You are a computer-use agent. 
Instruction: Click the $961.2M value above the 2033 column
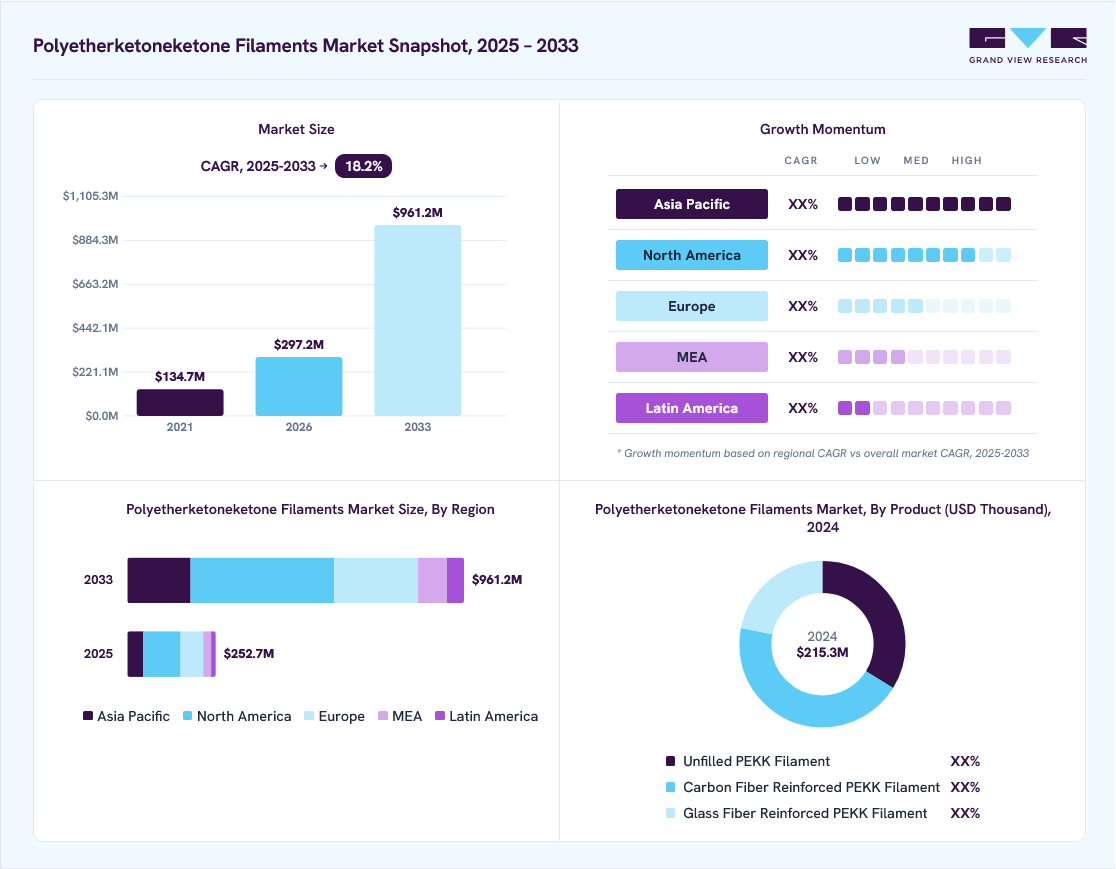click(x=418, y=213)
